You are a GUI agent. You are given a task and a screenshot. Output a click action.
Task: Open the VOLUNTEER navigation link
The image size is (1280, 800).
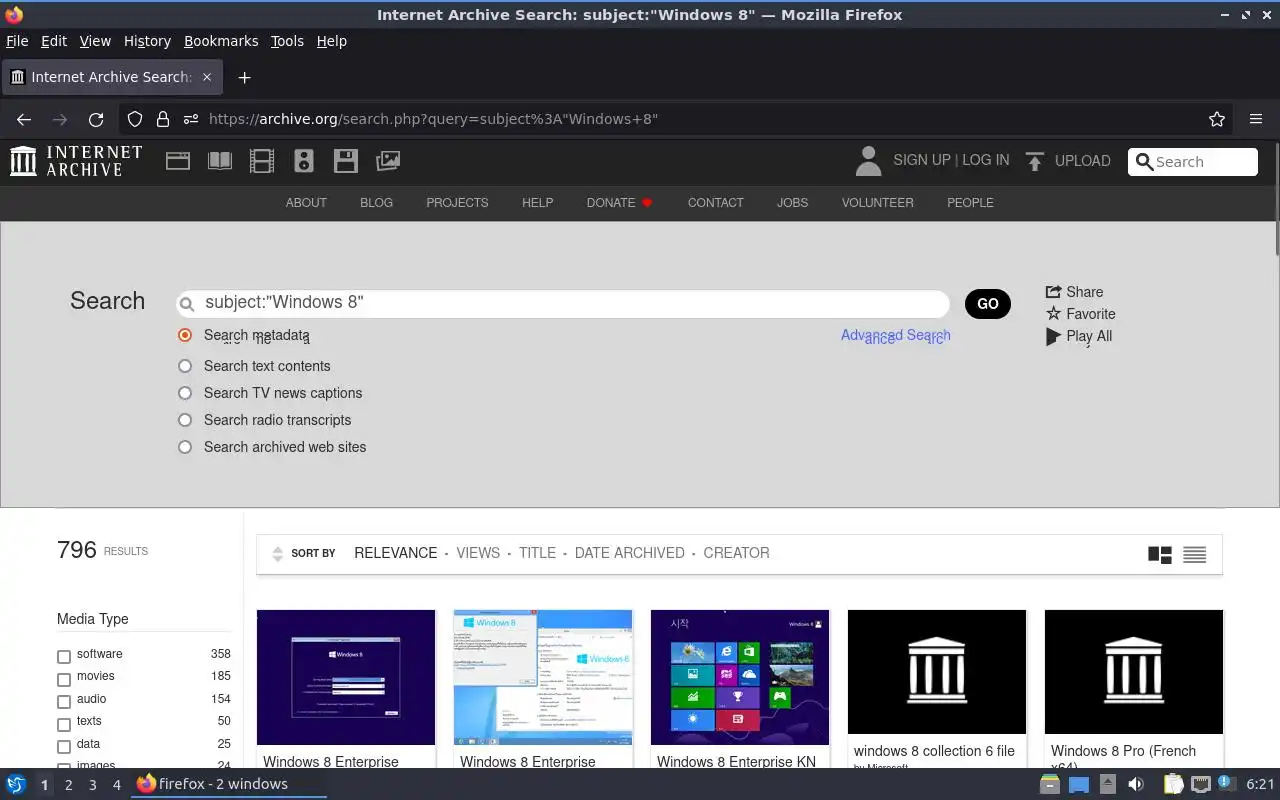point(877,202)
